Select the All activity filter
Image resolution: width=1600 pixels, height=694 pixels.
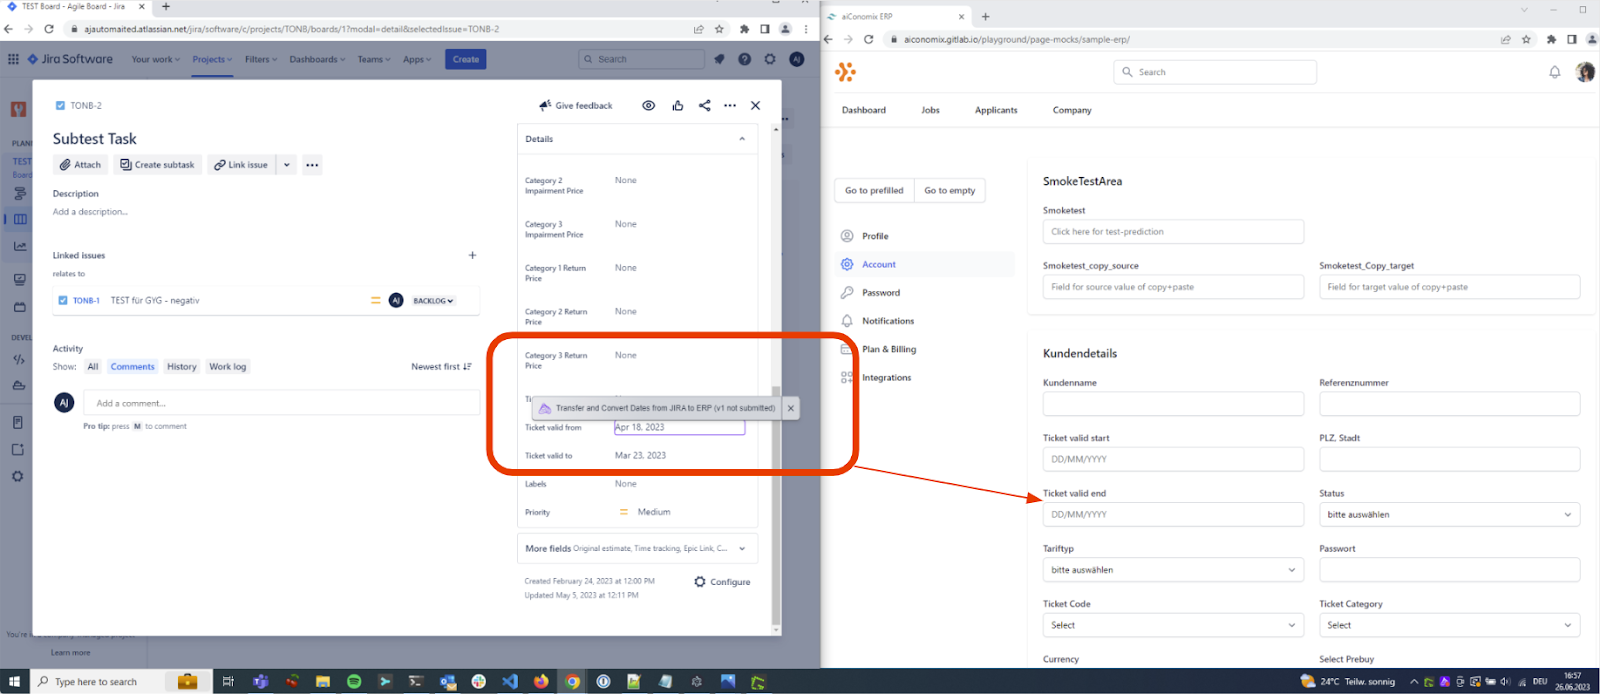click(x=93, y=367)
